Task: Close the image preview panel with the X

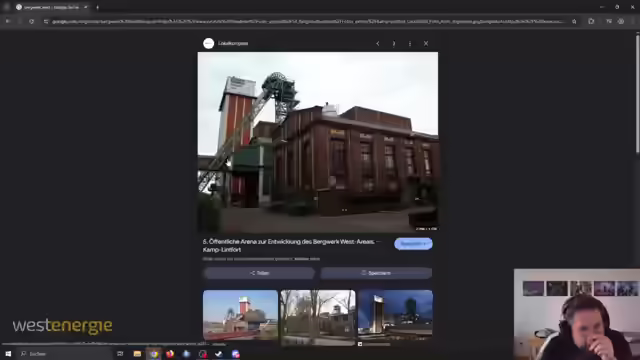Action: pyautogui.click(x=426, y=43)
